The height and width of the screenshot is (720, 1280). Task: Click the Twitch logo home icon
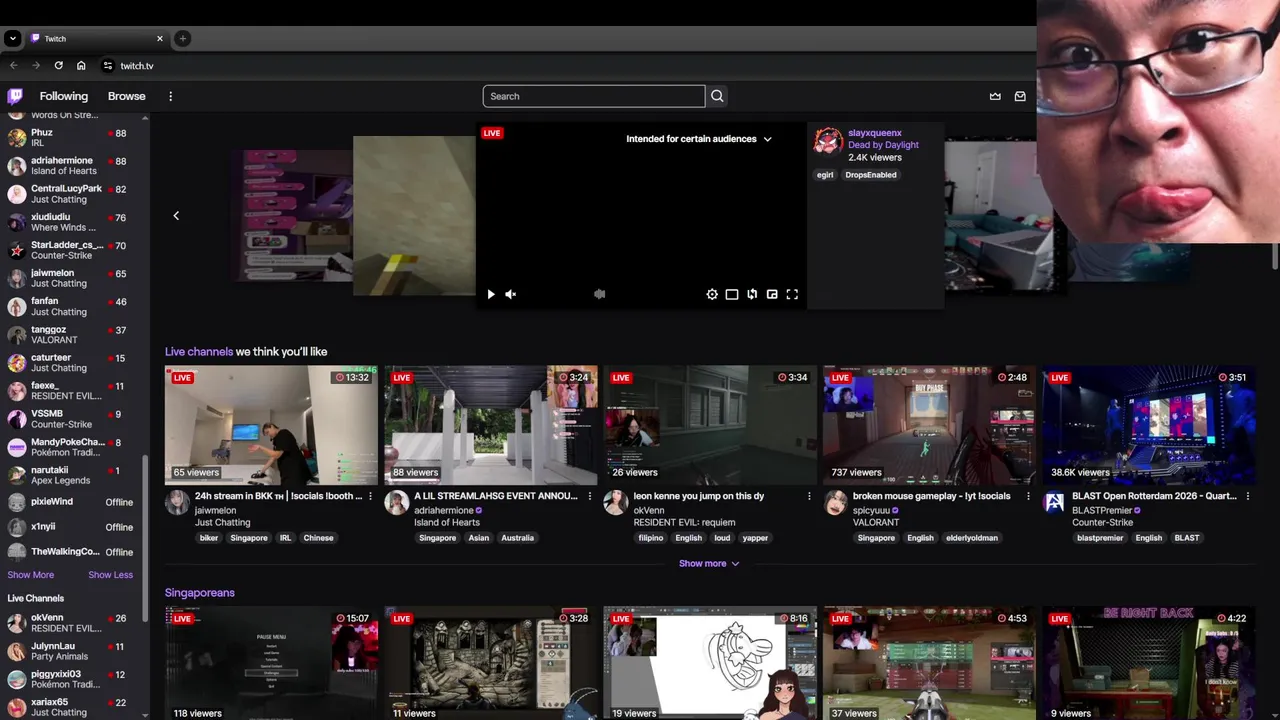tap(15, 96)
